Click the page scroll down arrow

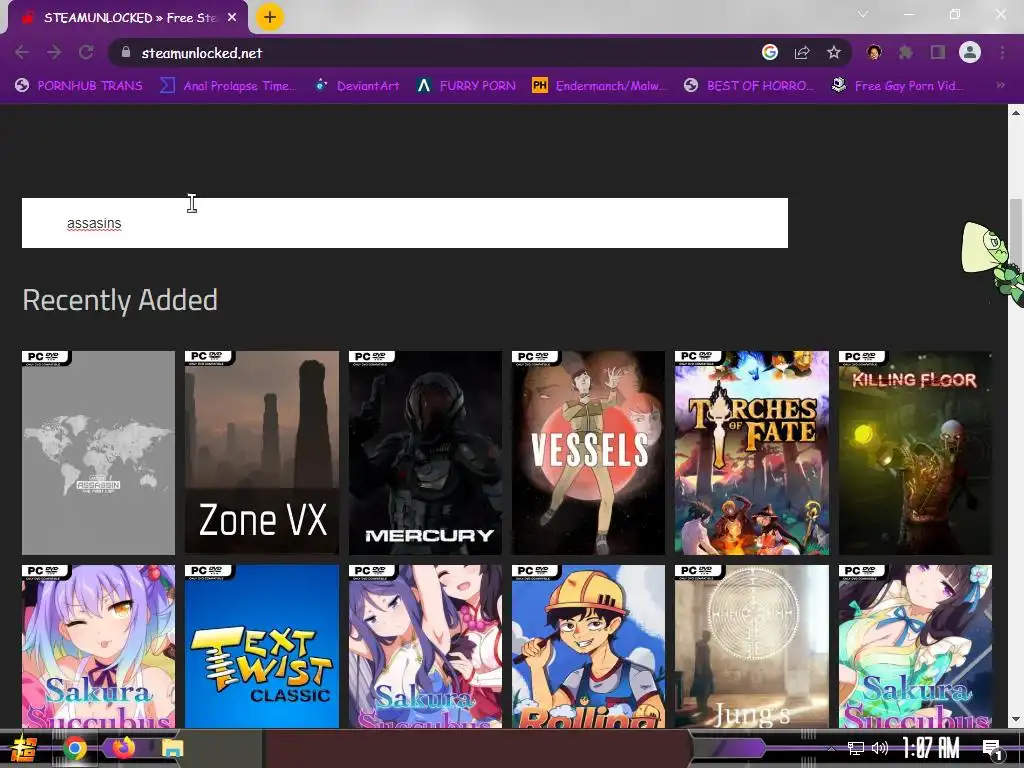(1016, 720)
